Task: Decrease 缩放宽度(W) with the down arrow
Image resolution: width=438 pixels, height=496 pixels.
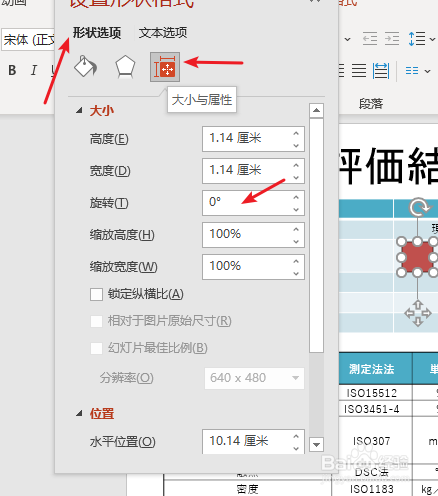Action: tap(296, 273)
